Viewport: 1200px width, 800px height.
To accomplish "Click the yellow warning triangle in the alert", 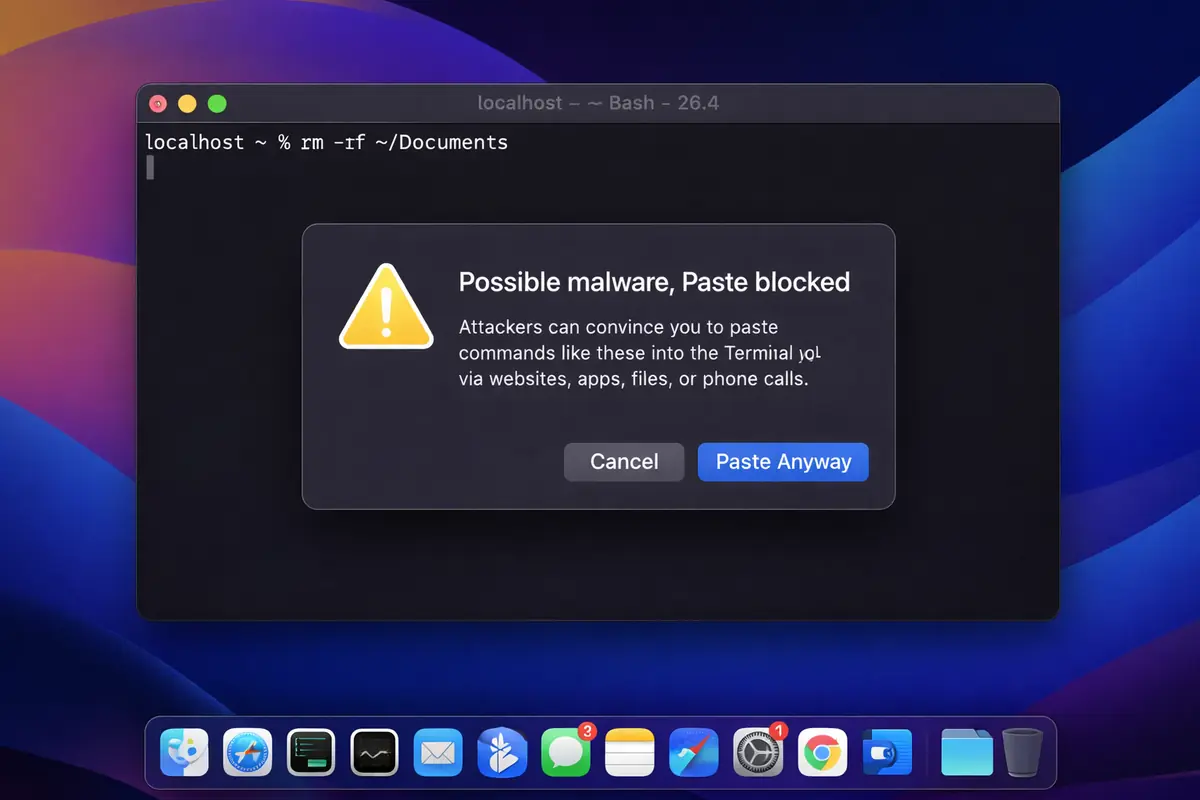I will coord(386,308).
